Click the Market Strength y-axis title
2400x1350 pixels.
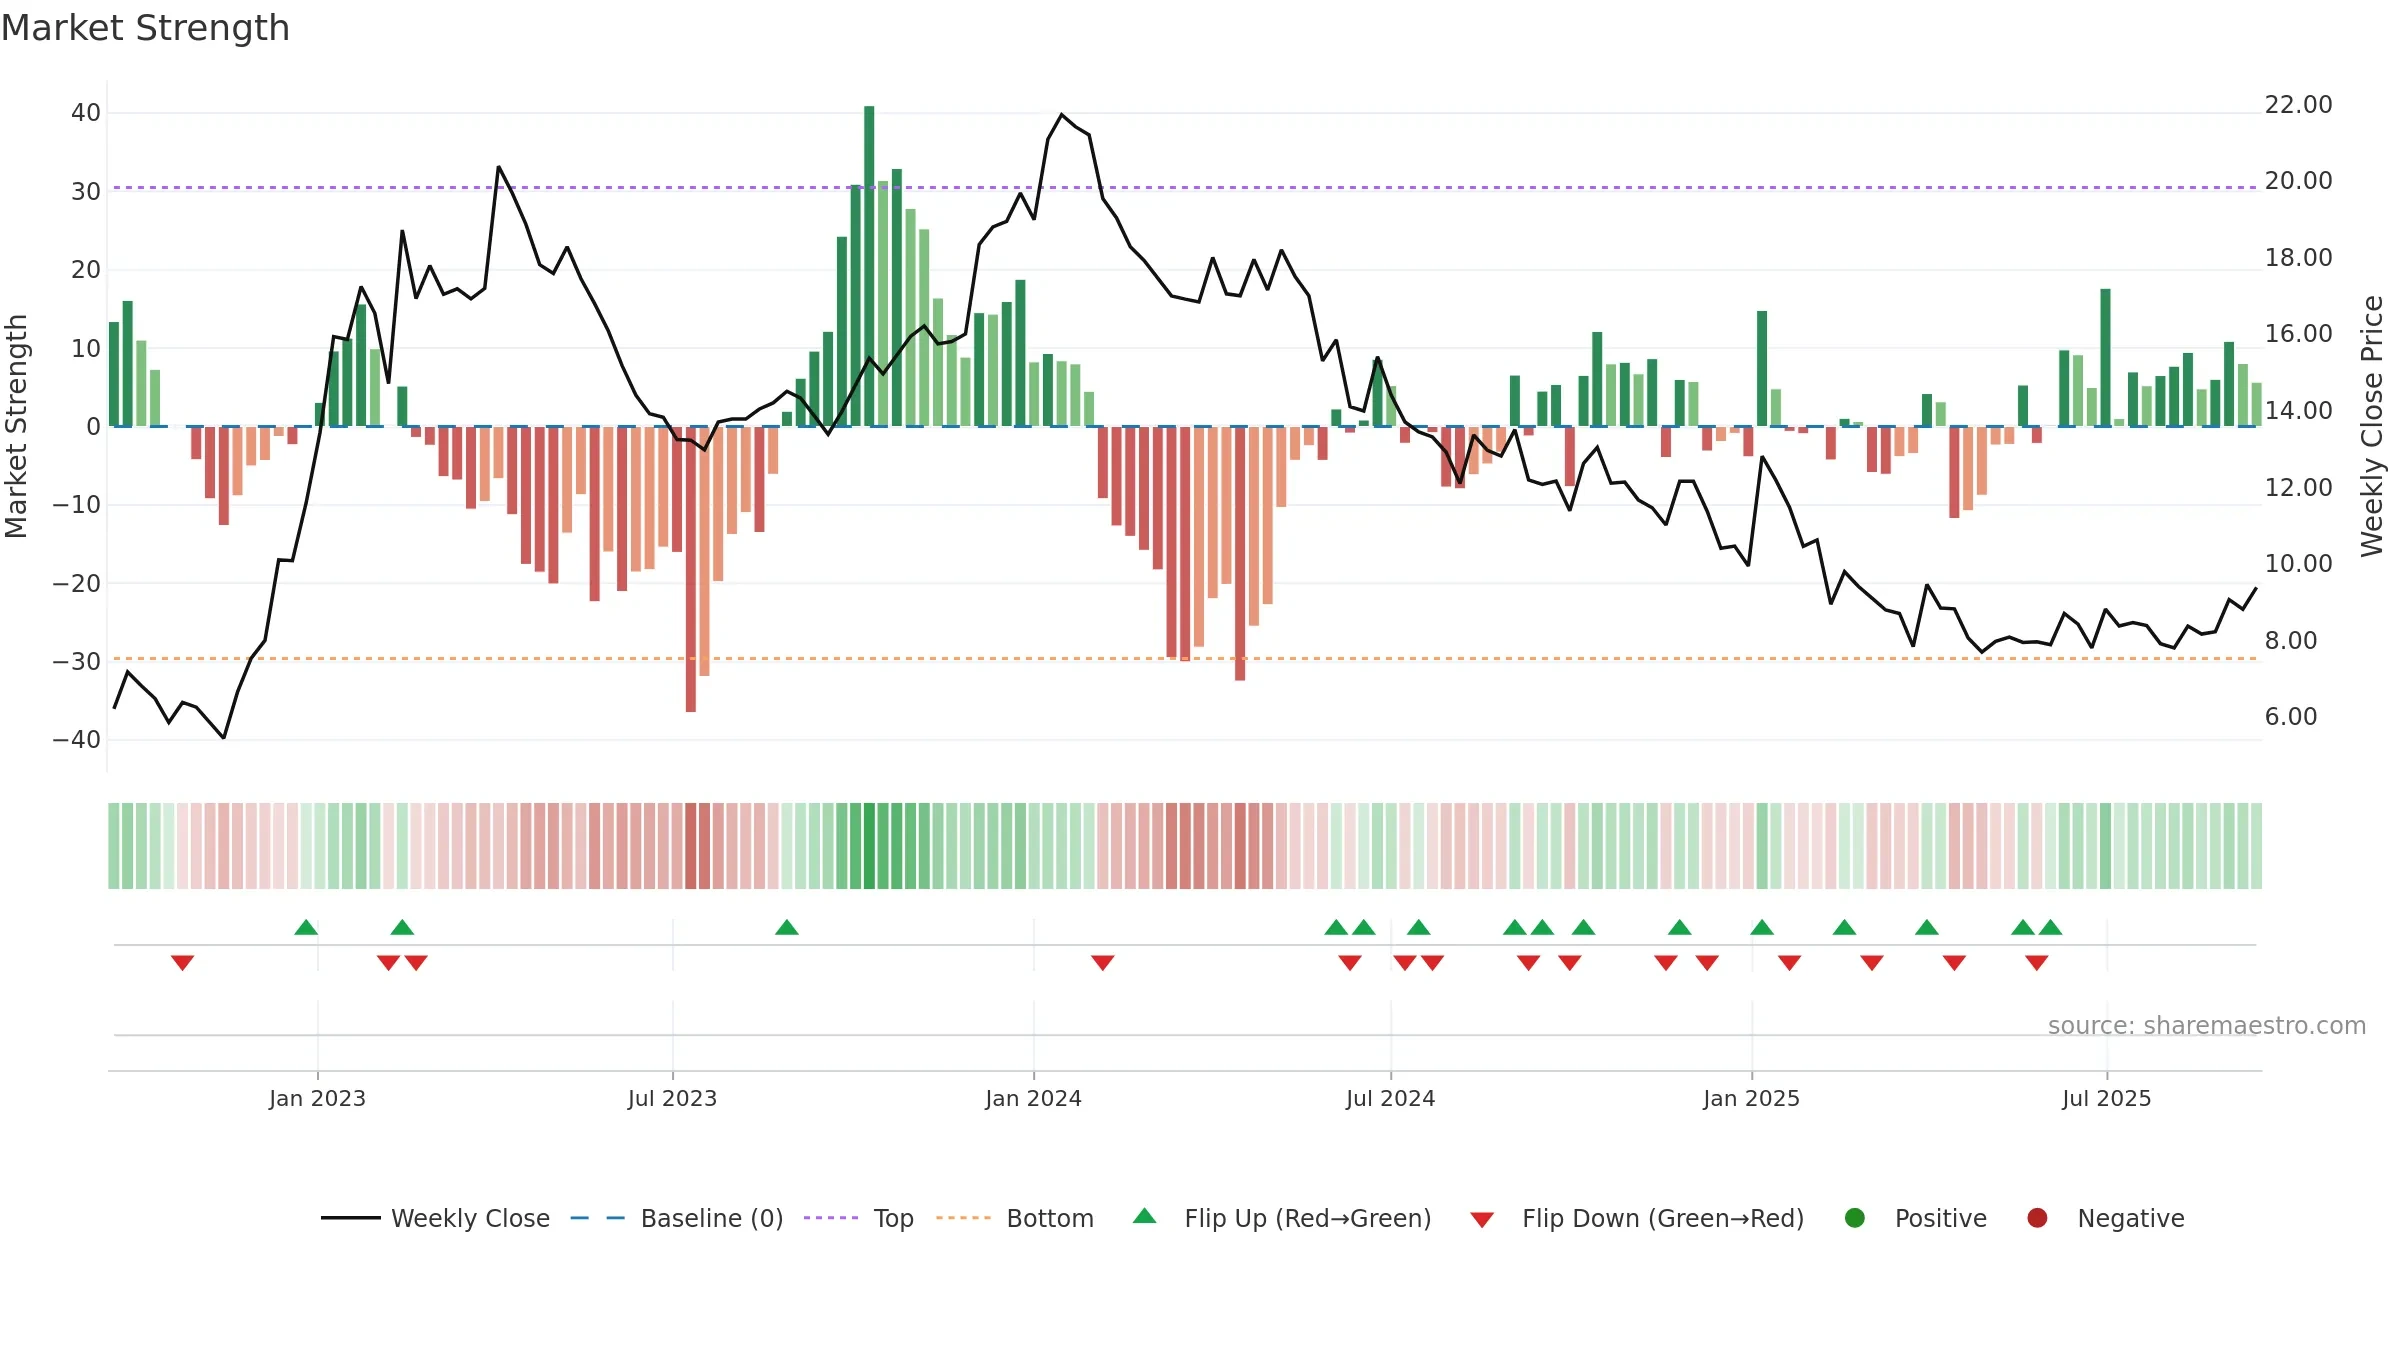click(x=16, y=426)
